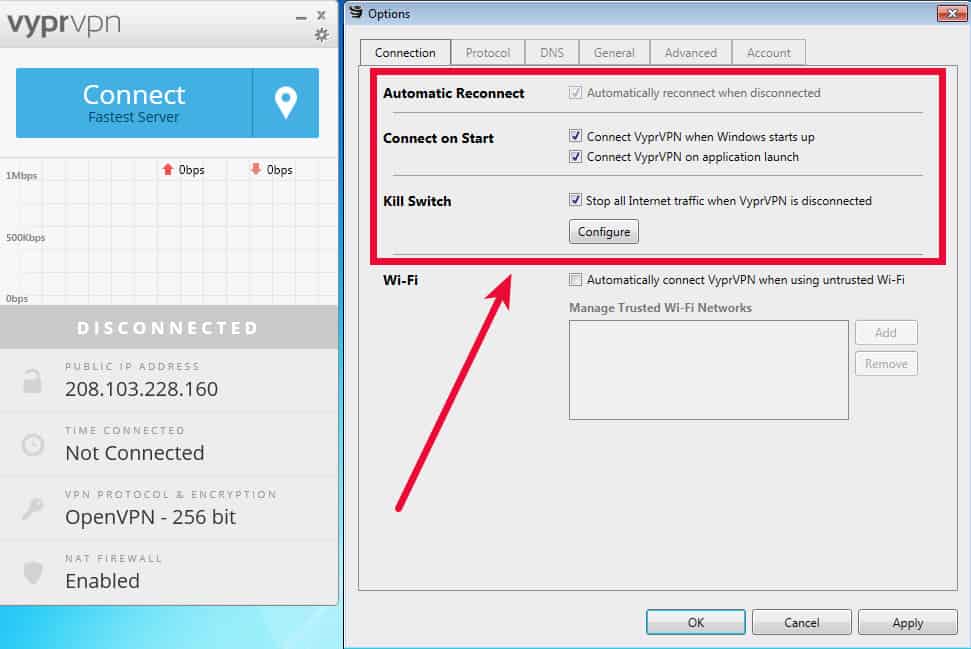971x649 pixels.
Task: Uncheck Connect VyprVPN when Windows starts up
Action: [x=575, y=136]
